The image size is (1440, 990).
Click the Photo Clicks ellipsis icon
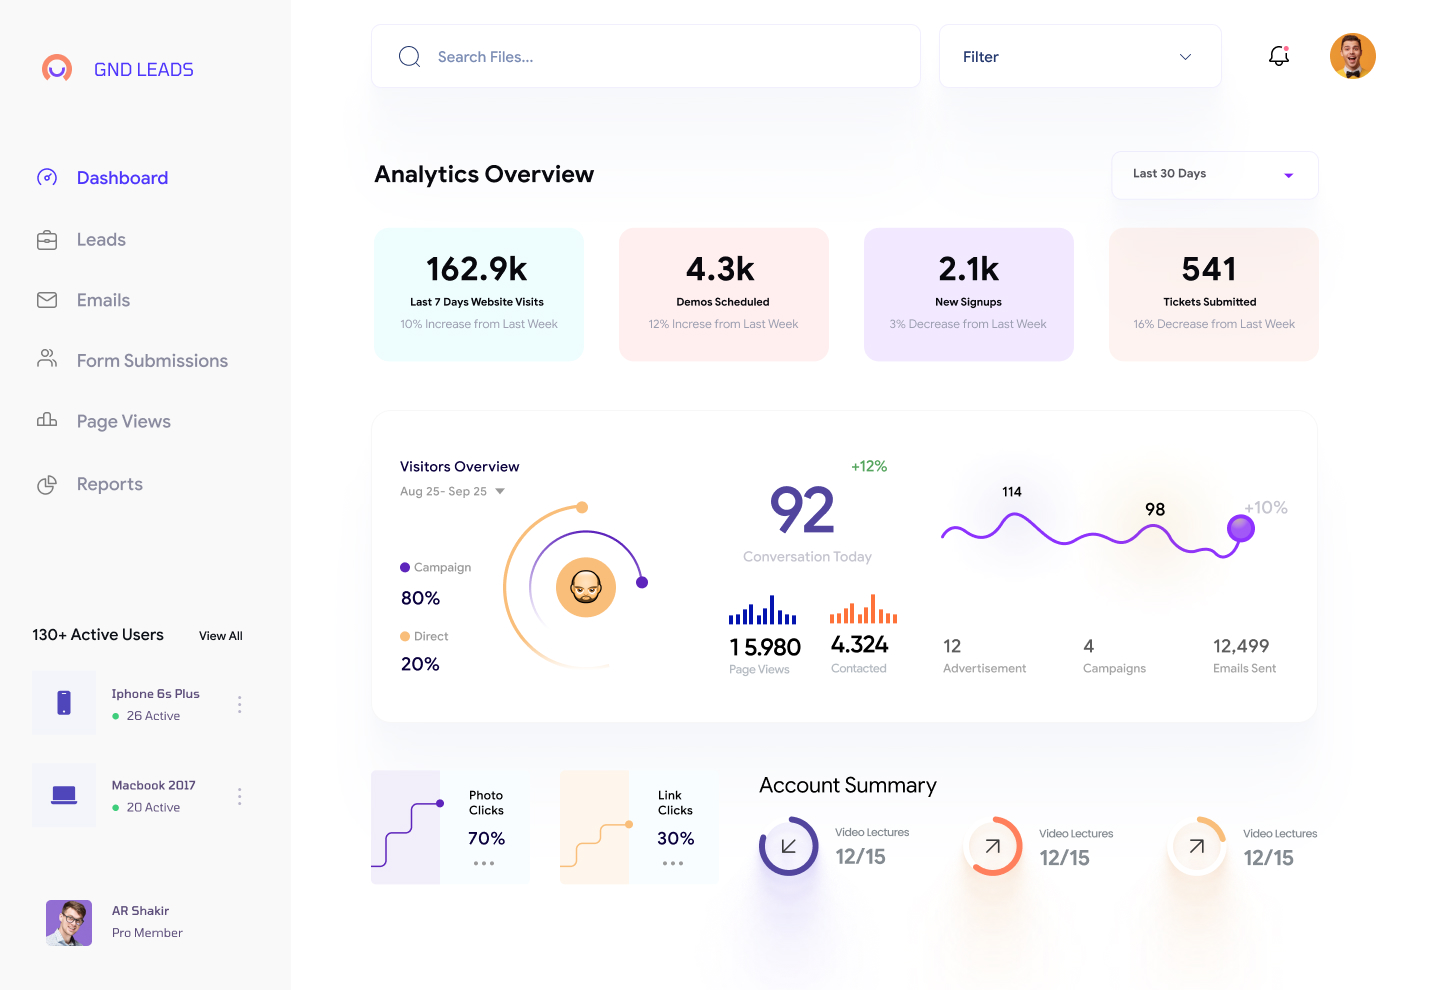coord(484,863)
